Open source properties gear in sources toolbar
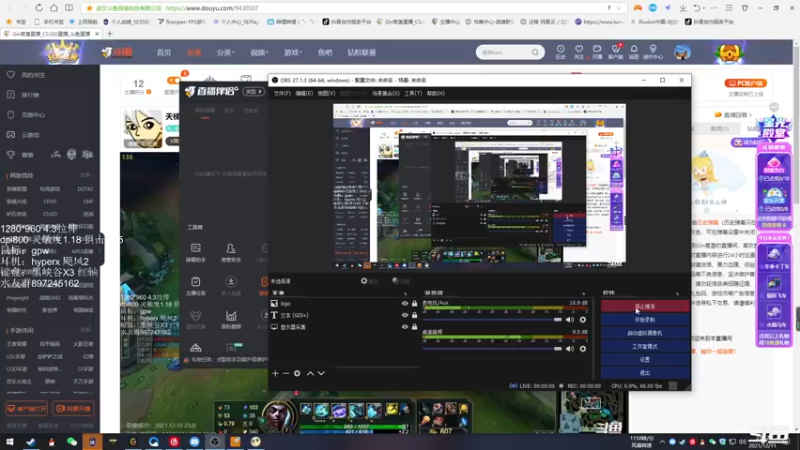The height and width of the screenshot is (450, 800). [297, 373]
